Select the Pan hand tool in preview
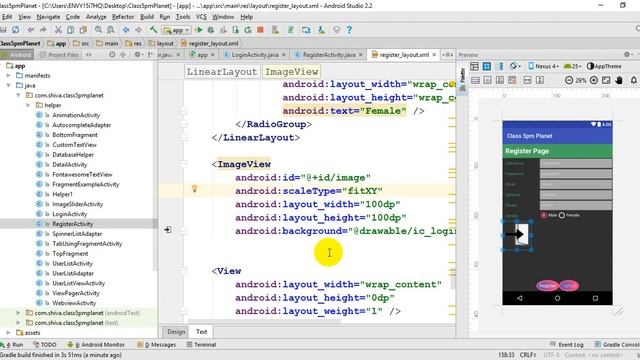This screenshot has width=640, height=360. [619, 80]
